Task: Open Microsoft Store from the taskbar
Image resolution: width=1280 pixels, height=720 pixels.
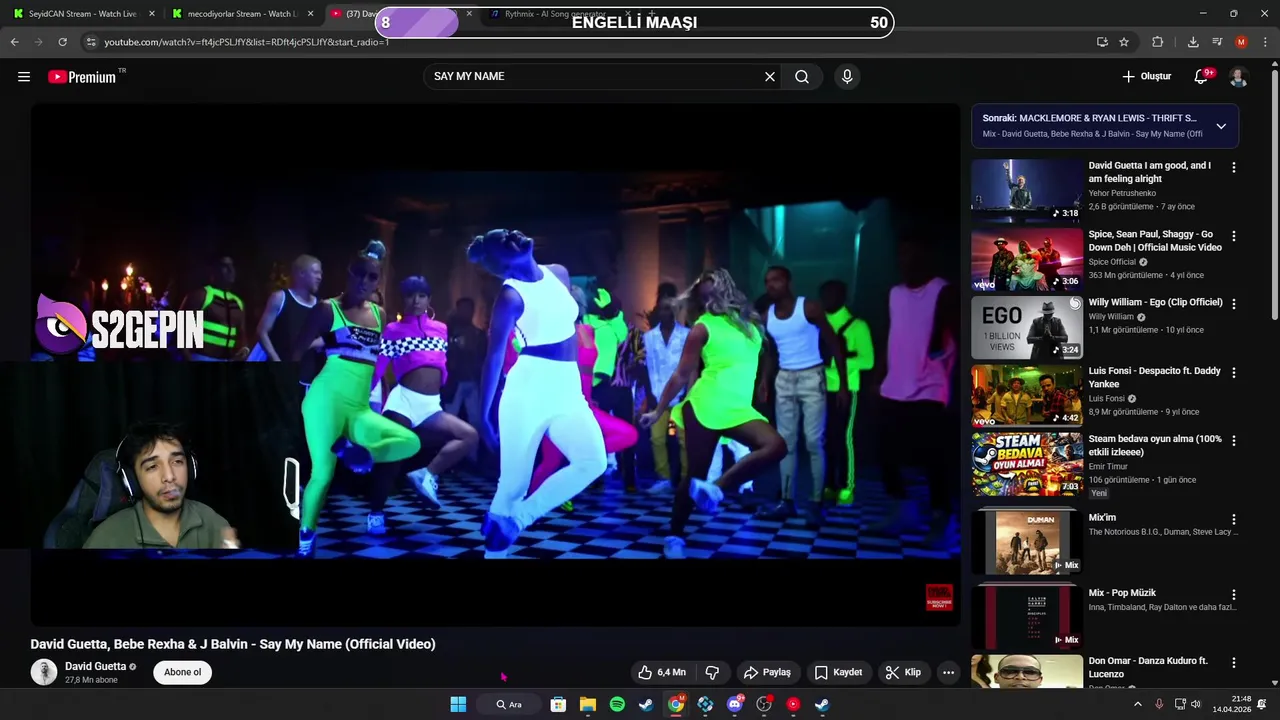Action: coord(558,704)
